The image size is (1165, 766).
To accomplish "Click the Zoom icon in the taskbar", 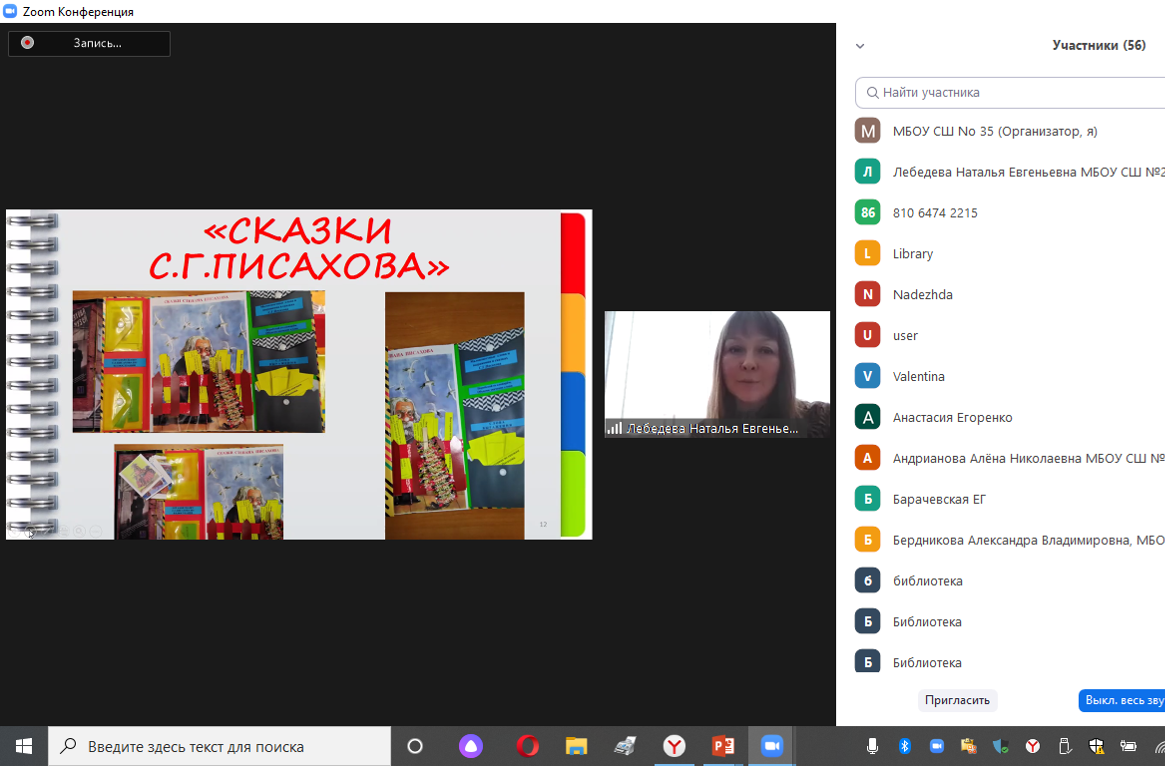I will click(x=771, y=746).
